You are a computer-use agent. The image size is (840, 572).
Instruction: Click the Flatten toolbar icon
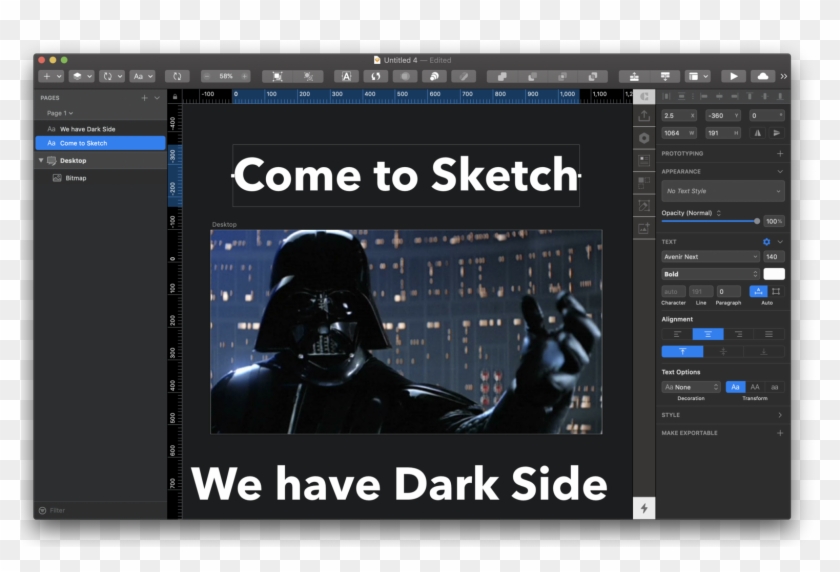[x=464, y=77]
